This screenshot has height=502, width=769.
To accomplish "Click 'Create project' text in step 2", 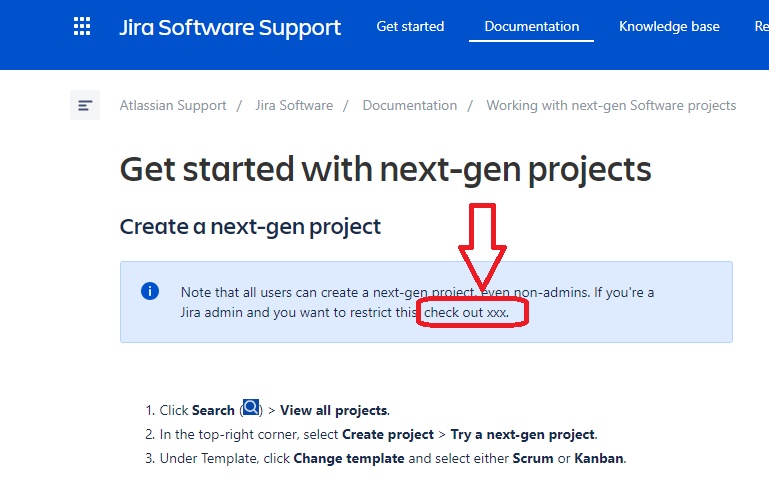I will click(x=387, y=434).
